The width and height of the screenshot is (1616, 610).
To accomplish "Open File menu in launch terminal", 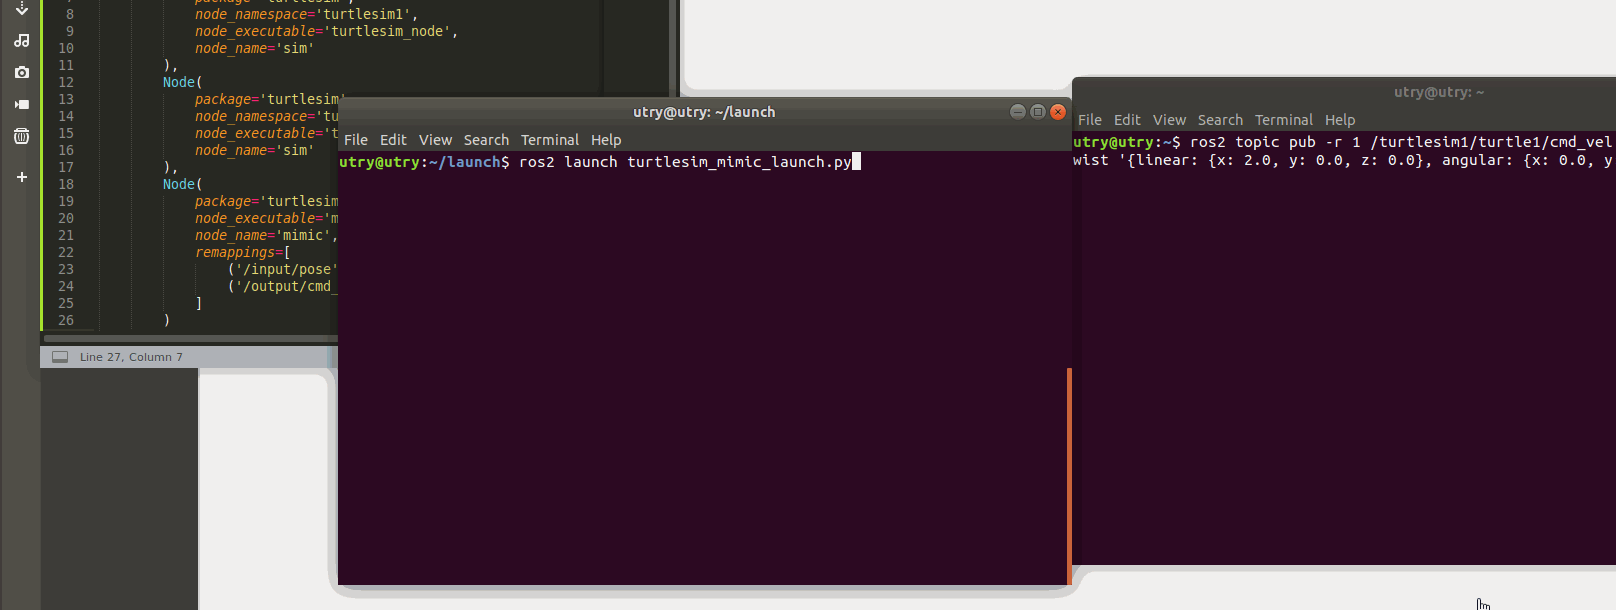I will coord(356,140).
